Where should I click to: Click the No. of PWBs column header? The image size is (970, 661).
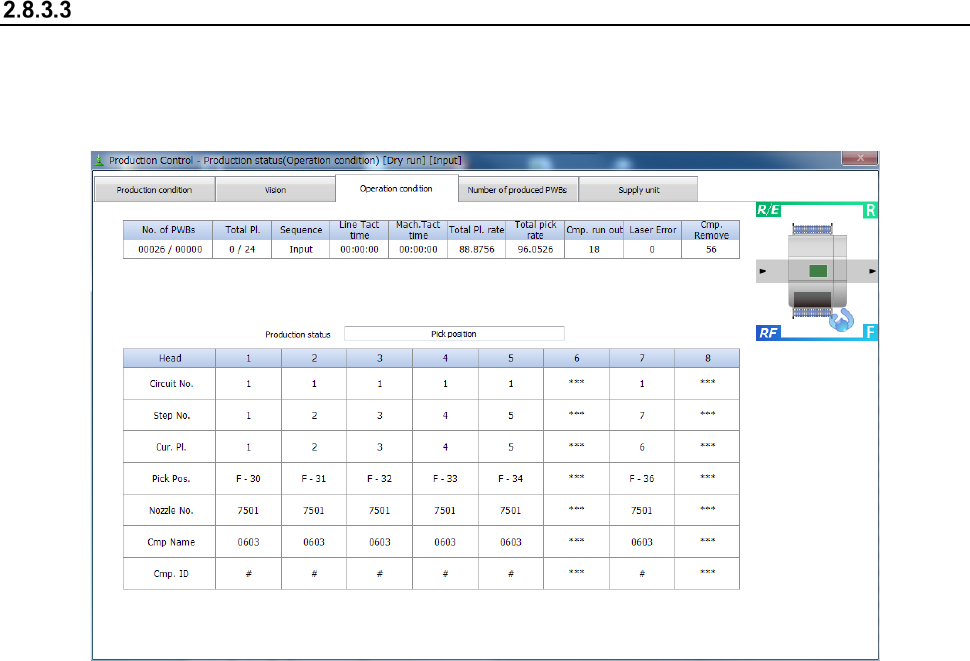[x=168, y=230]
